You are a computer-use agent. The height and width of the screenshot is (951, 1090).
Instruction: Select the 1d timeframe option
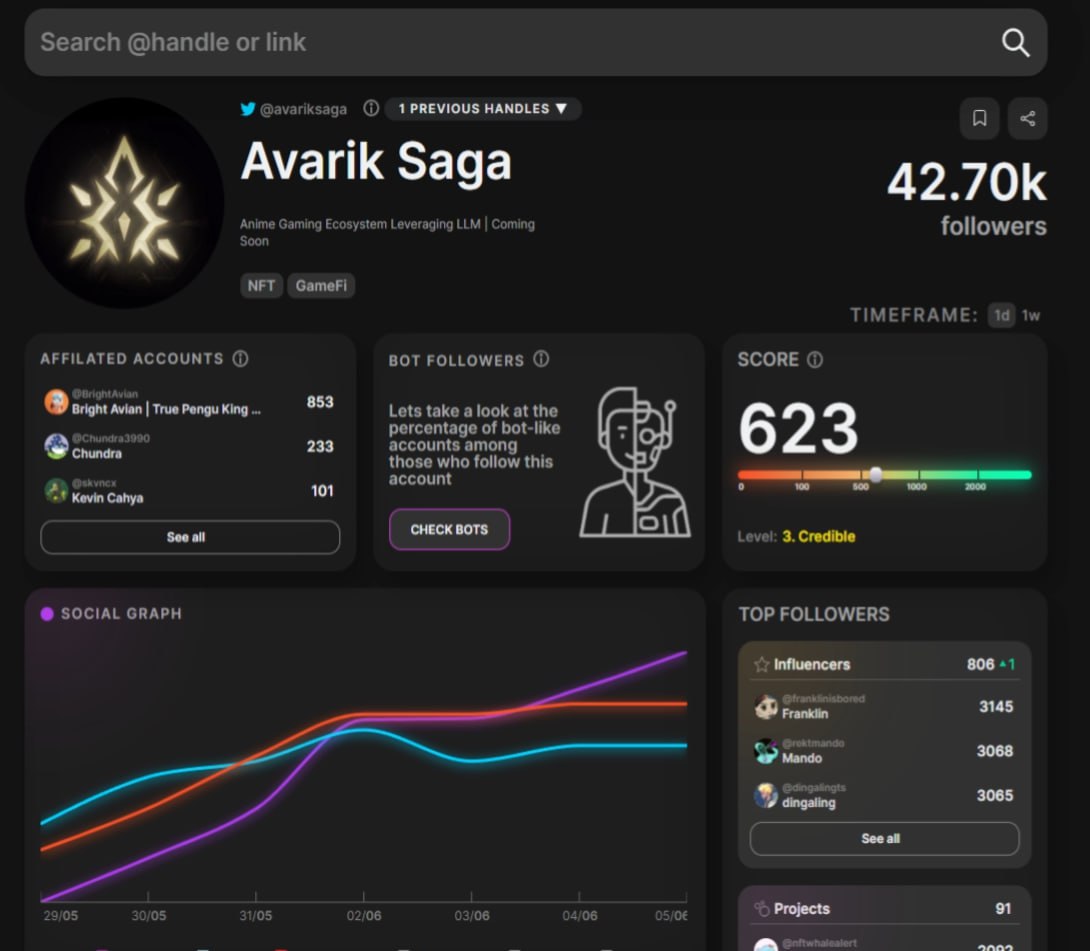pos(1000,315)
